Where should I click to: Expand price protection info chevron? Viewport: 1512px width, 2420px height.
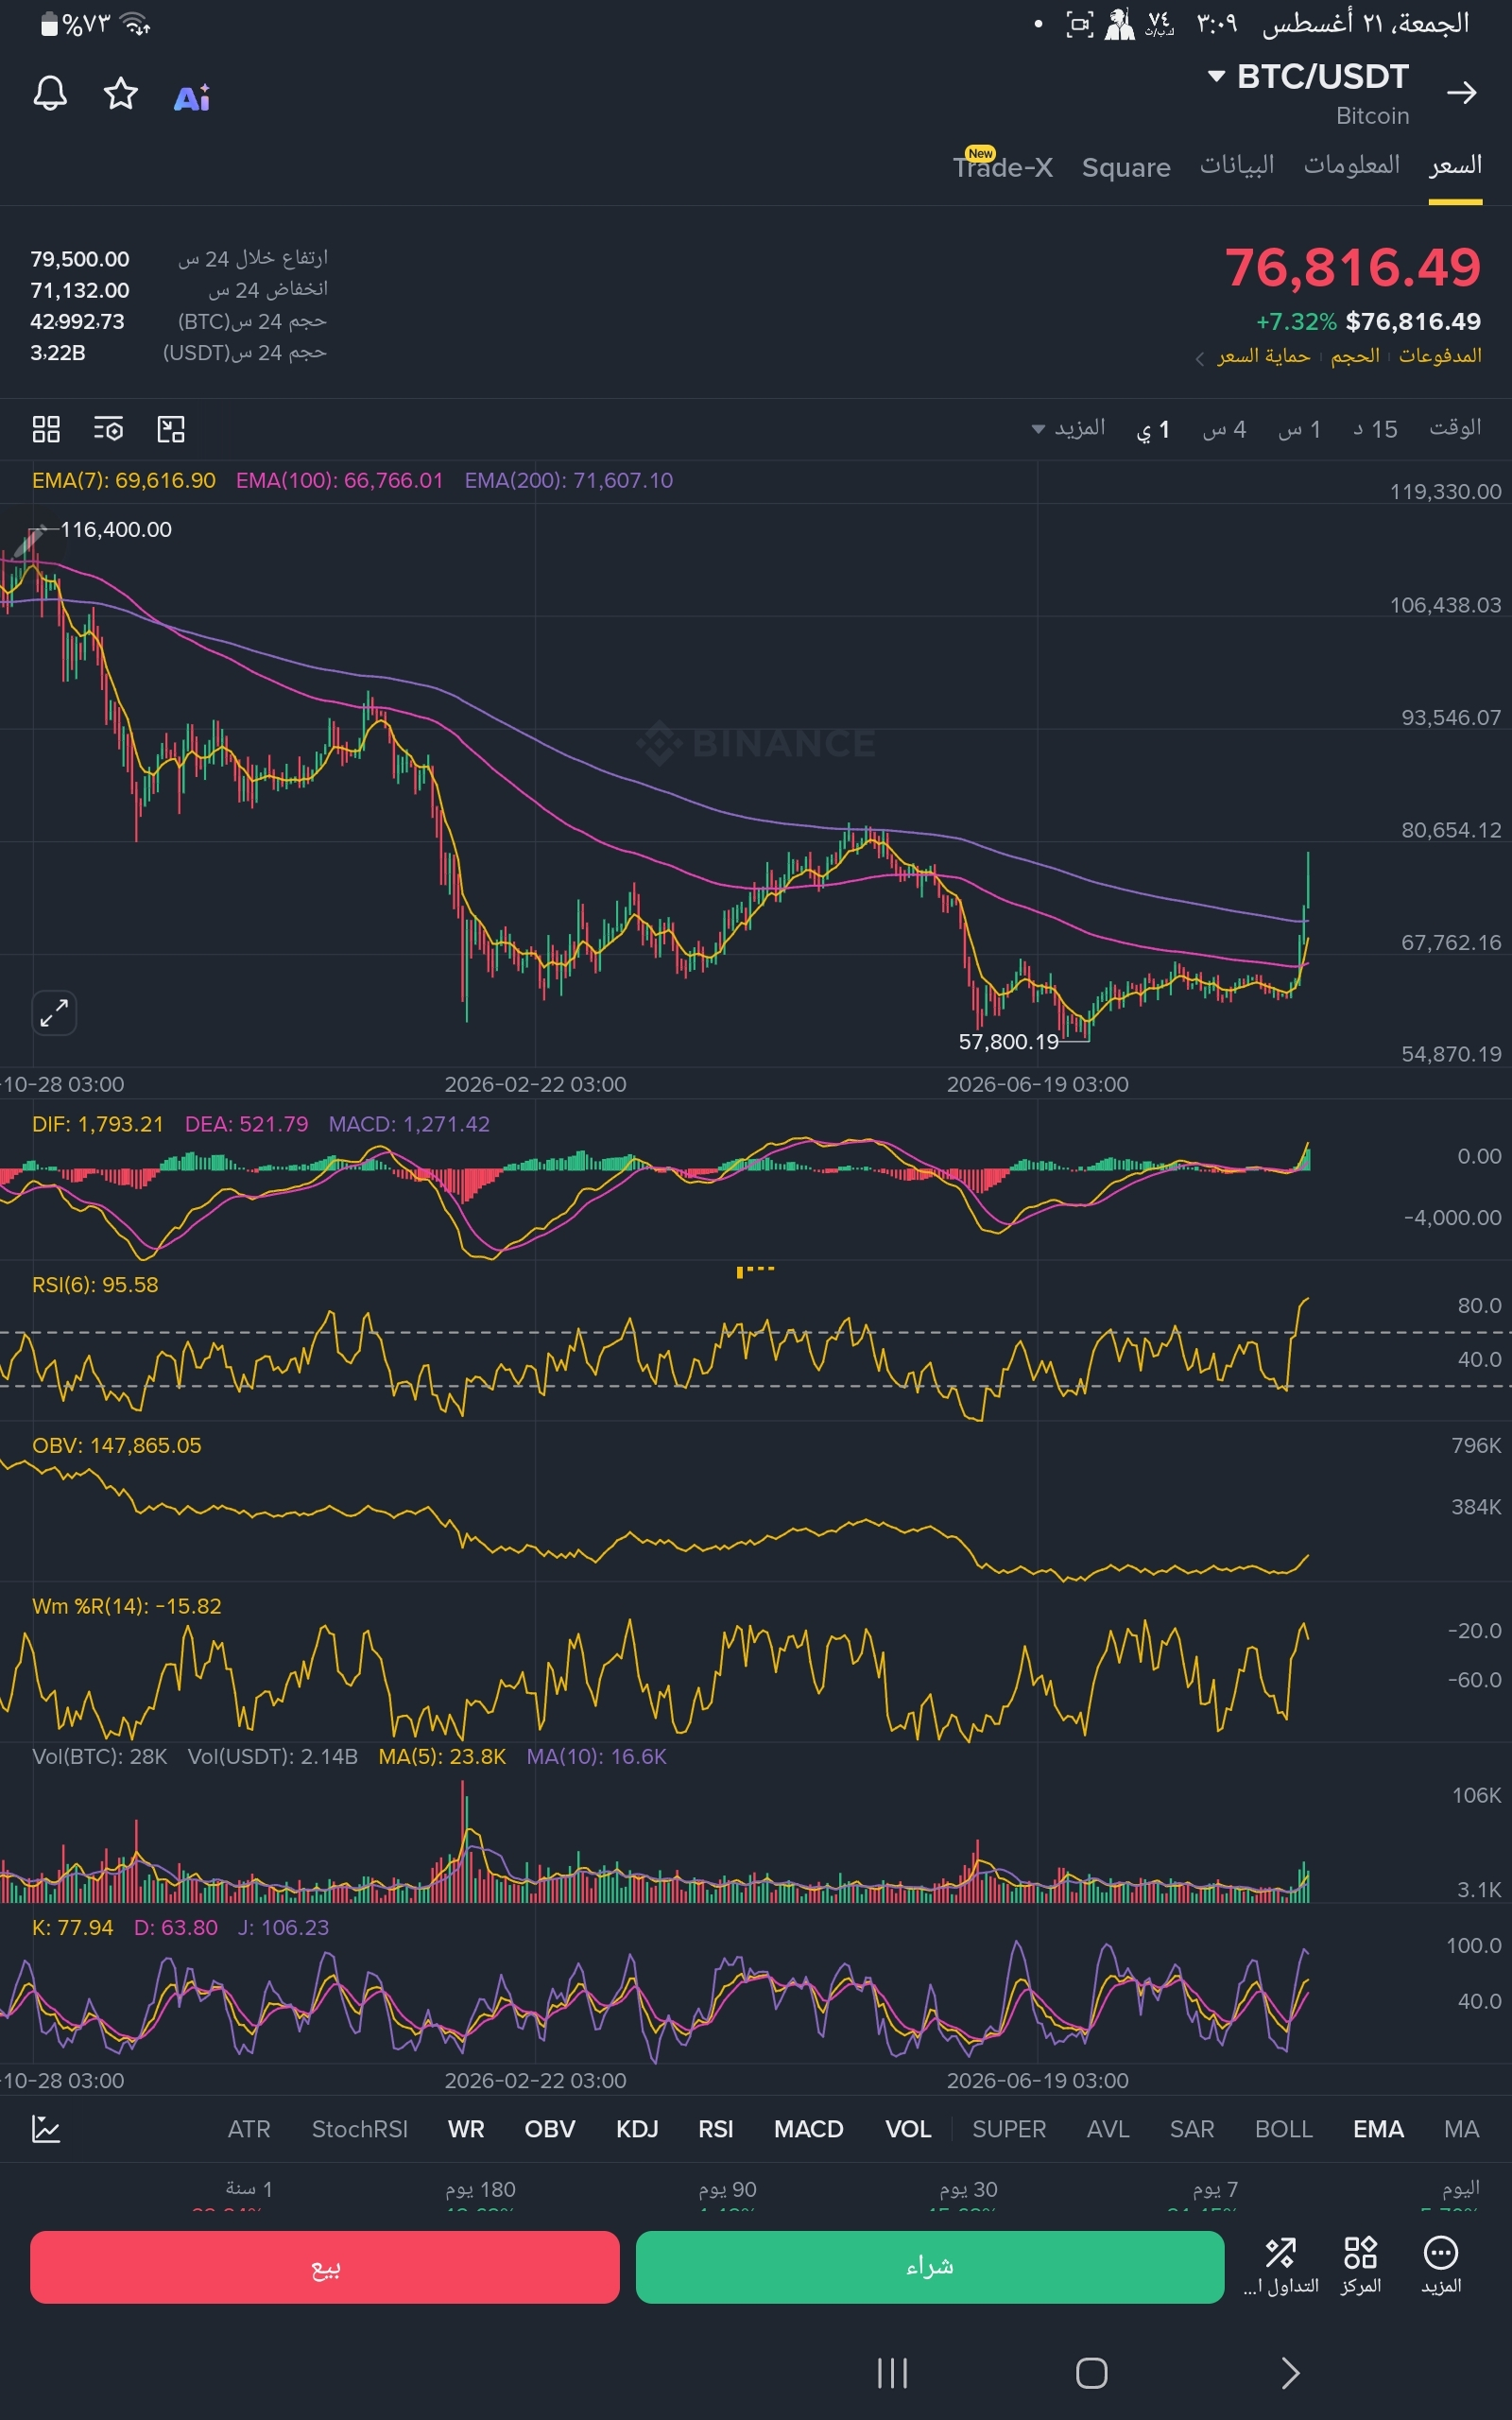[1200, 358]
